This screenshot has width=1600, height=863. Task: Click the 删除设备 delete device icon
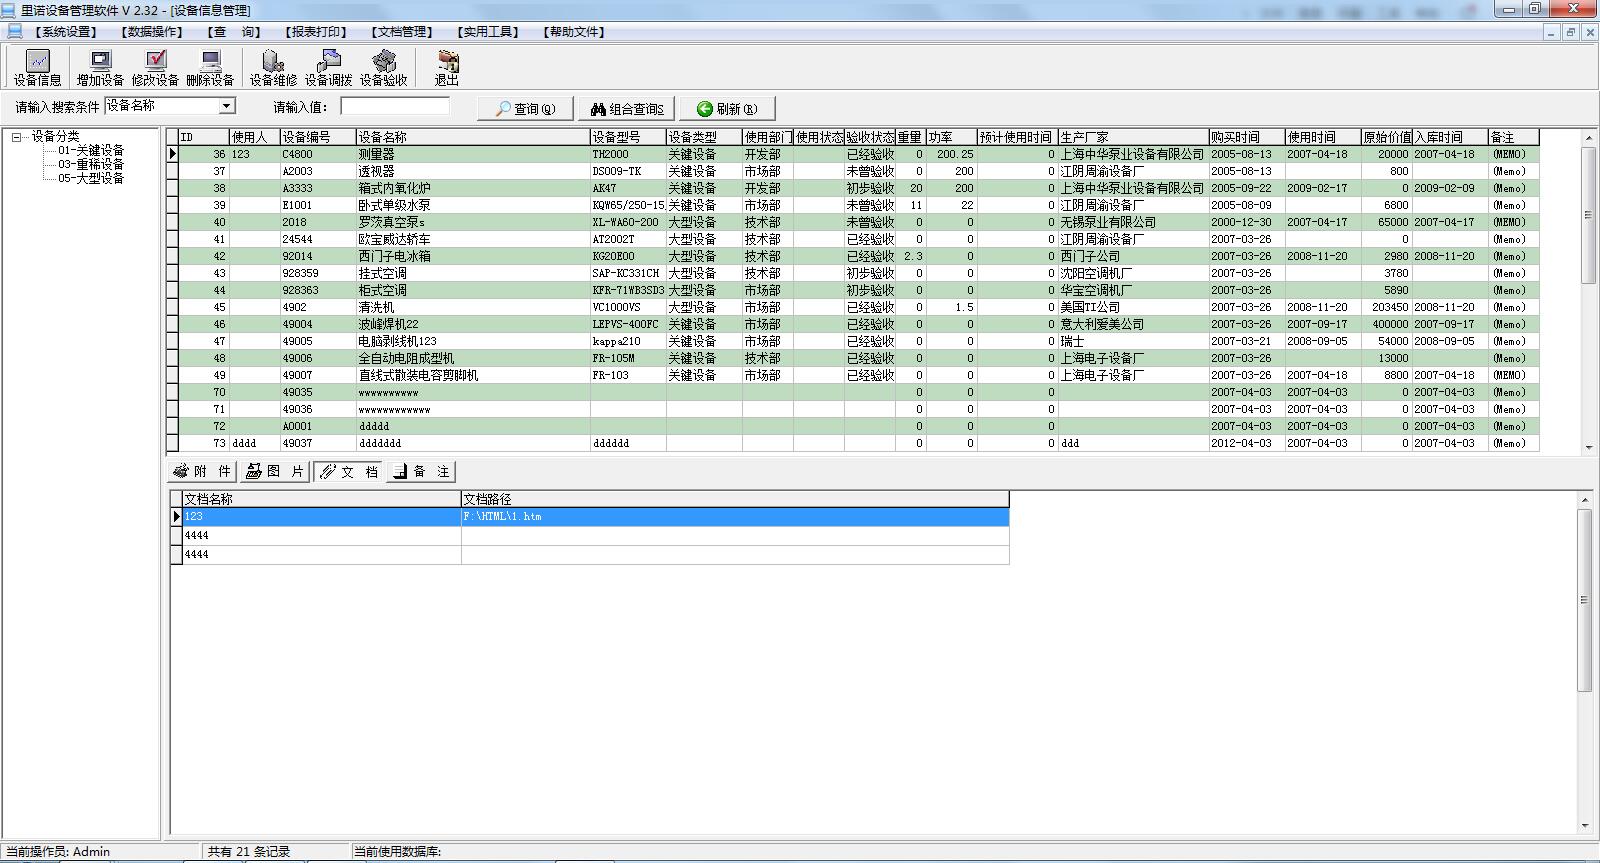210,68
